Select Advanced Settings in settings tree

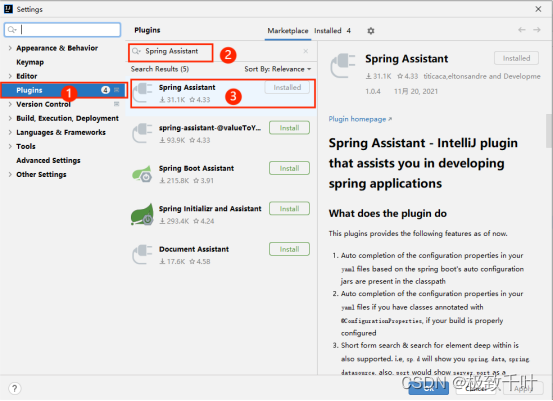coord(48,160)
